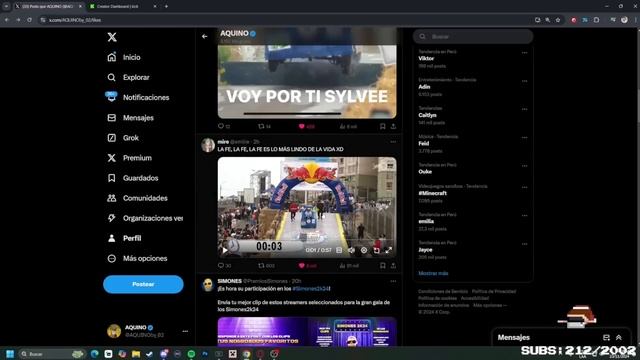Unlike miro's LA FE post
This screenshot has height=360, width=640.
click(x=302, y=266)
